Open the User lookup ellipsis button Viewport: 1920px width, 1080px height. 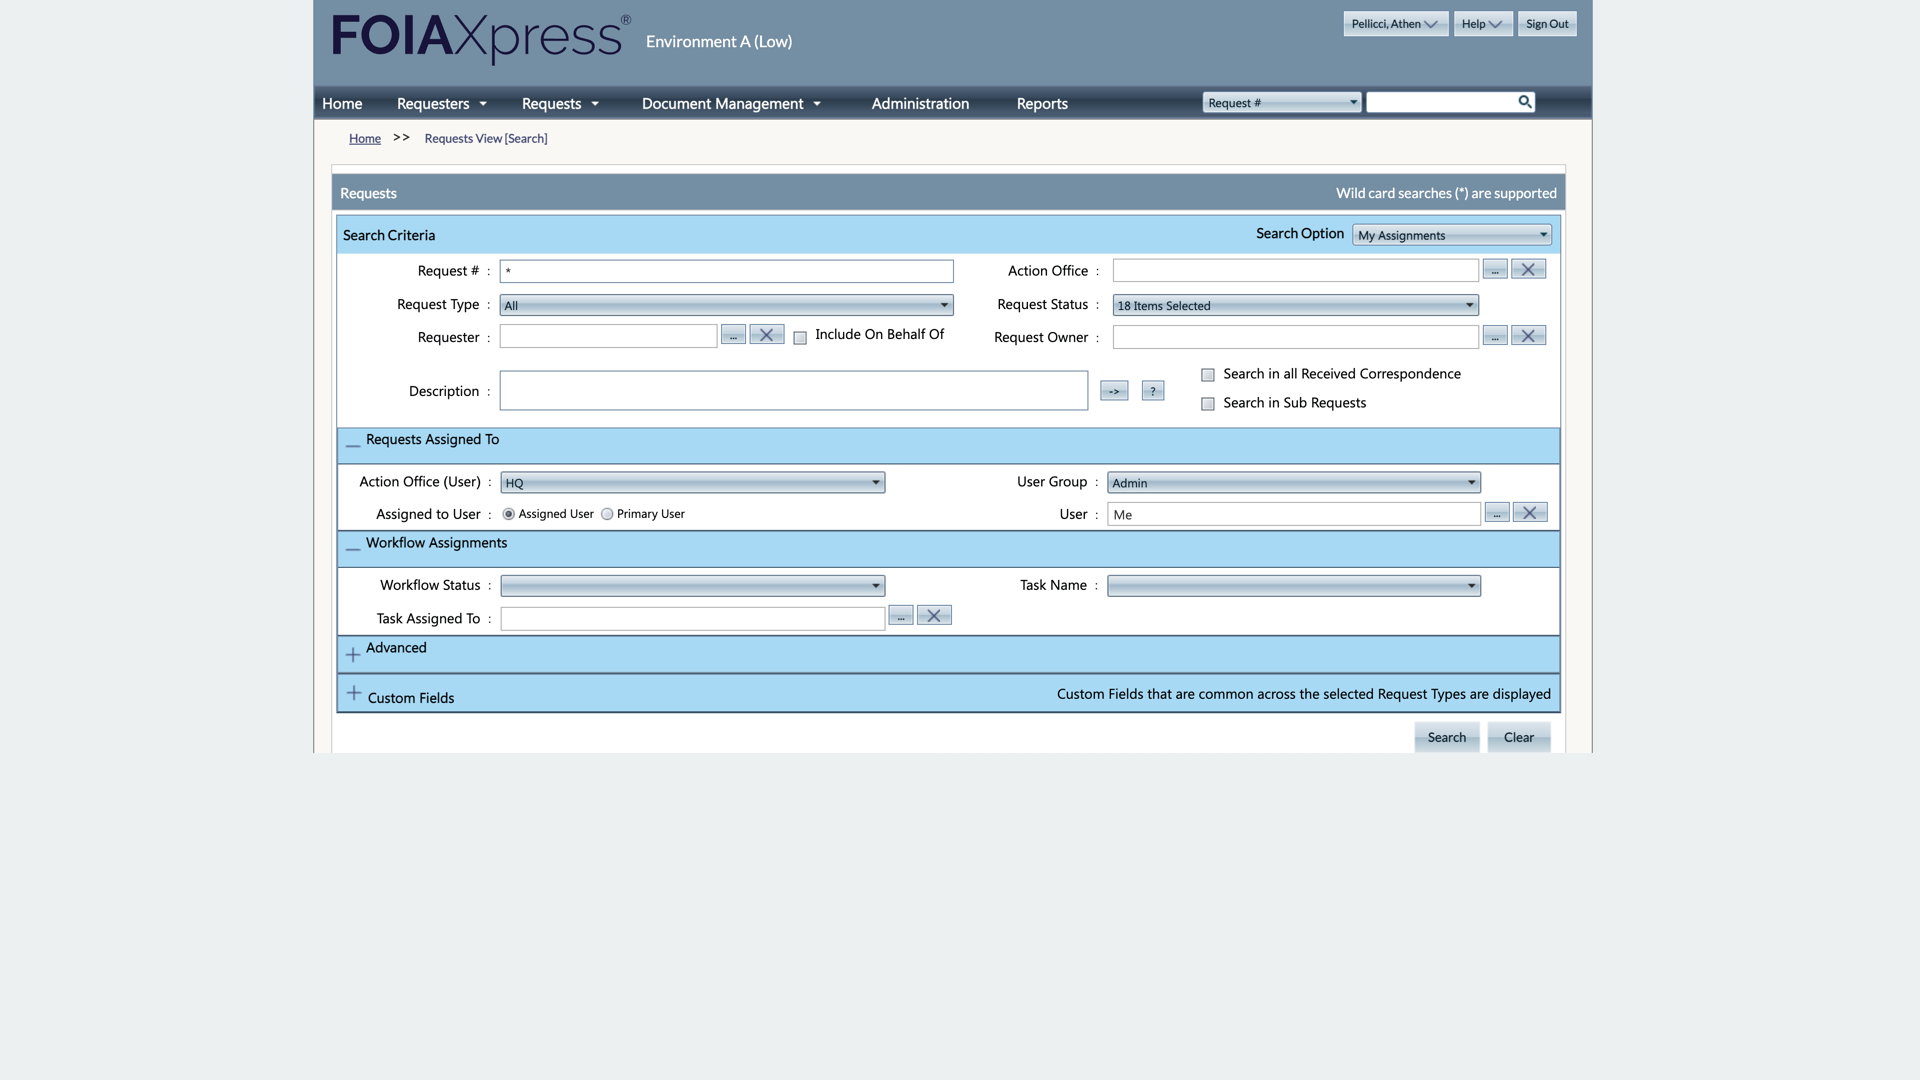(x=1496, y=513)
